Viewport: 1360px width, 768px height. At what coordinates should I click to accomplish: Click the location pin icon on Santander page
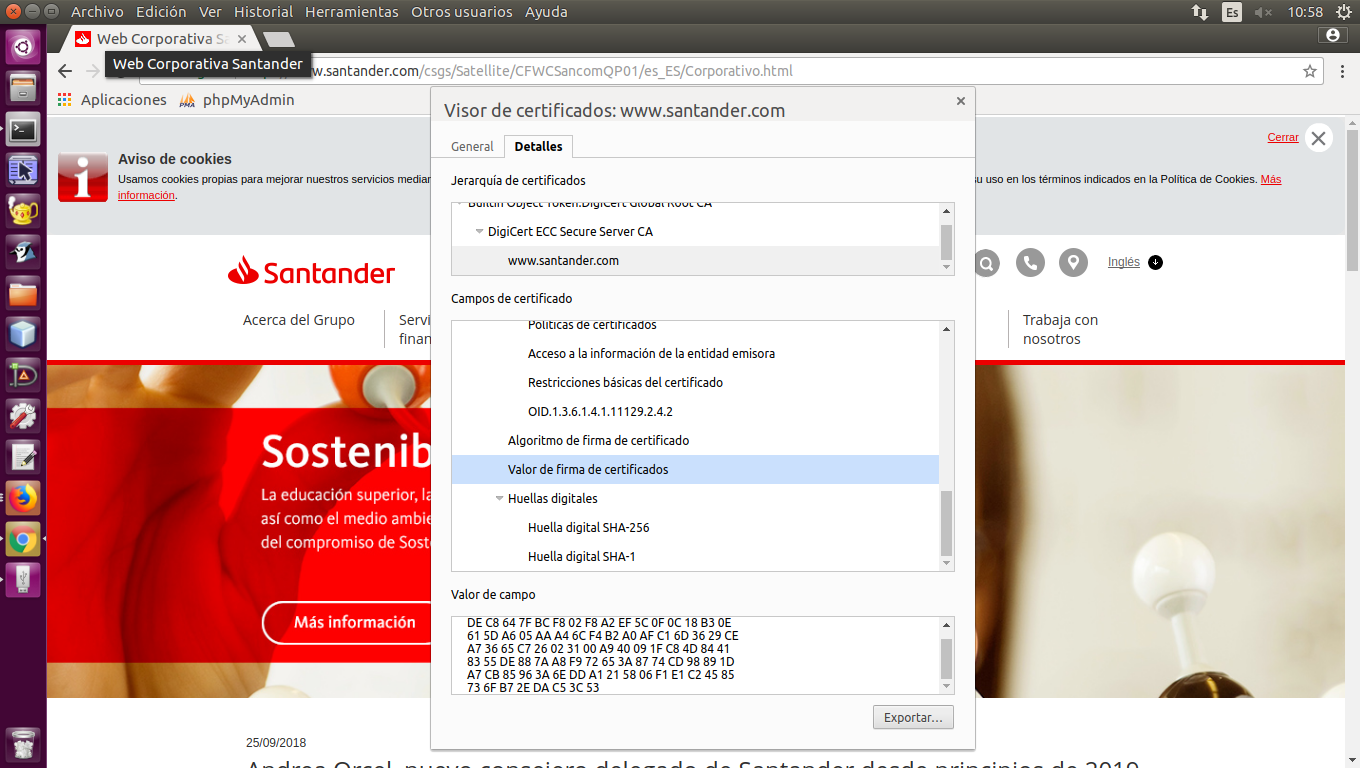1073,263
